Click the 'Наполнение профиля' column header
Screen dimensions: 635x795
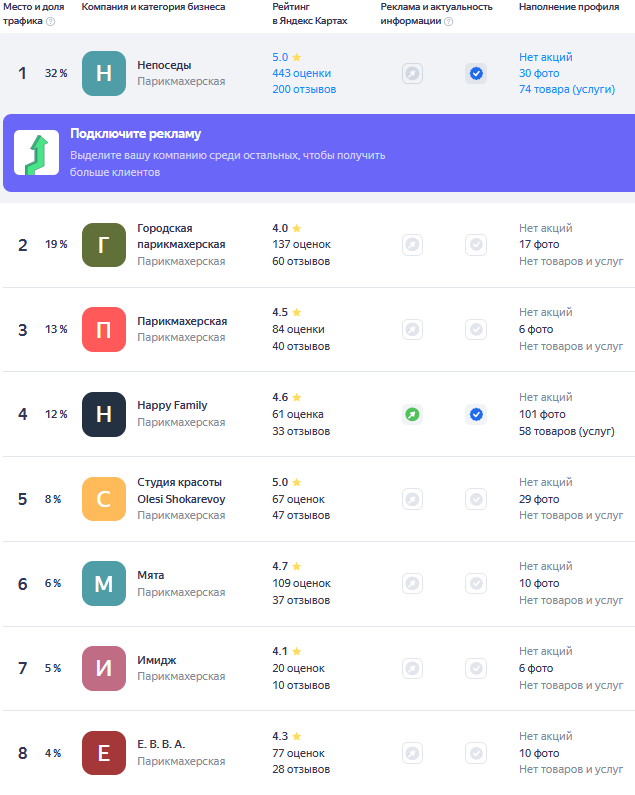569,7
